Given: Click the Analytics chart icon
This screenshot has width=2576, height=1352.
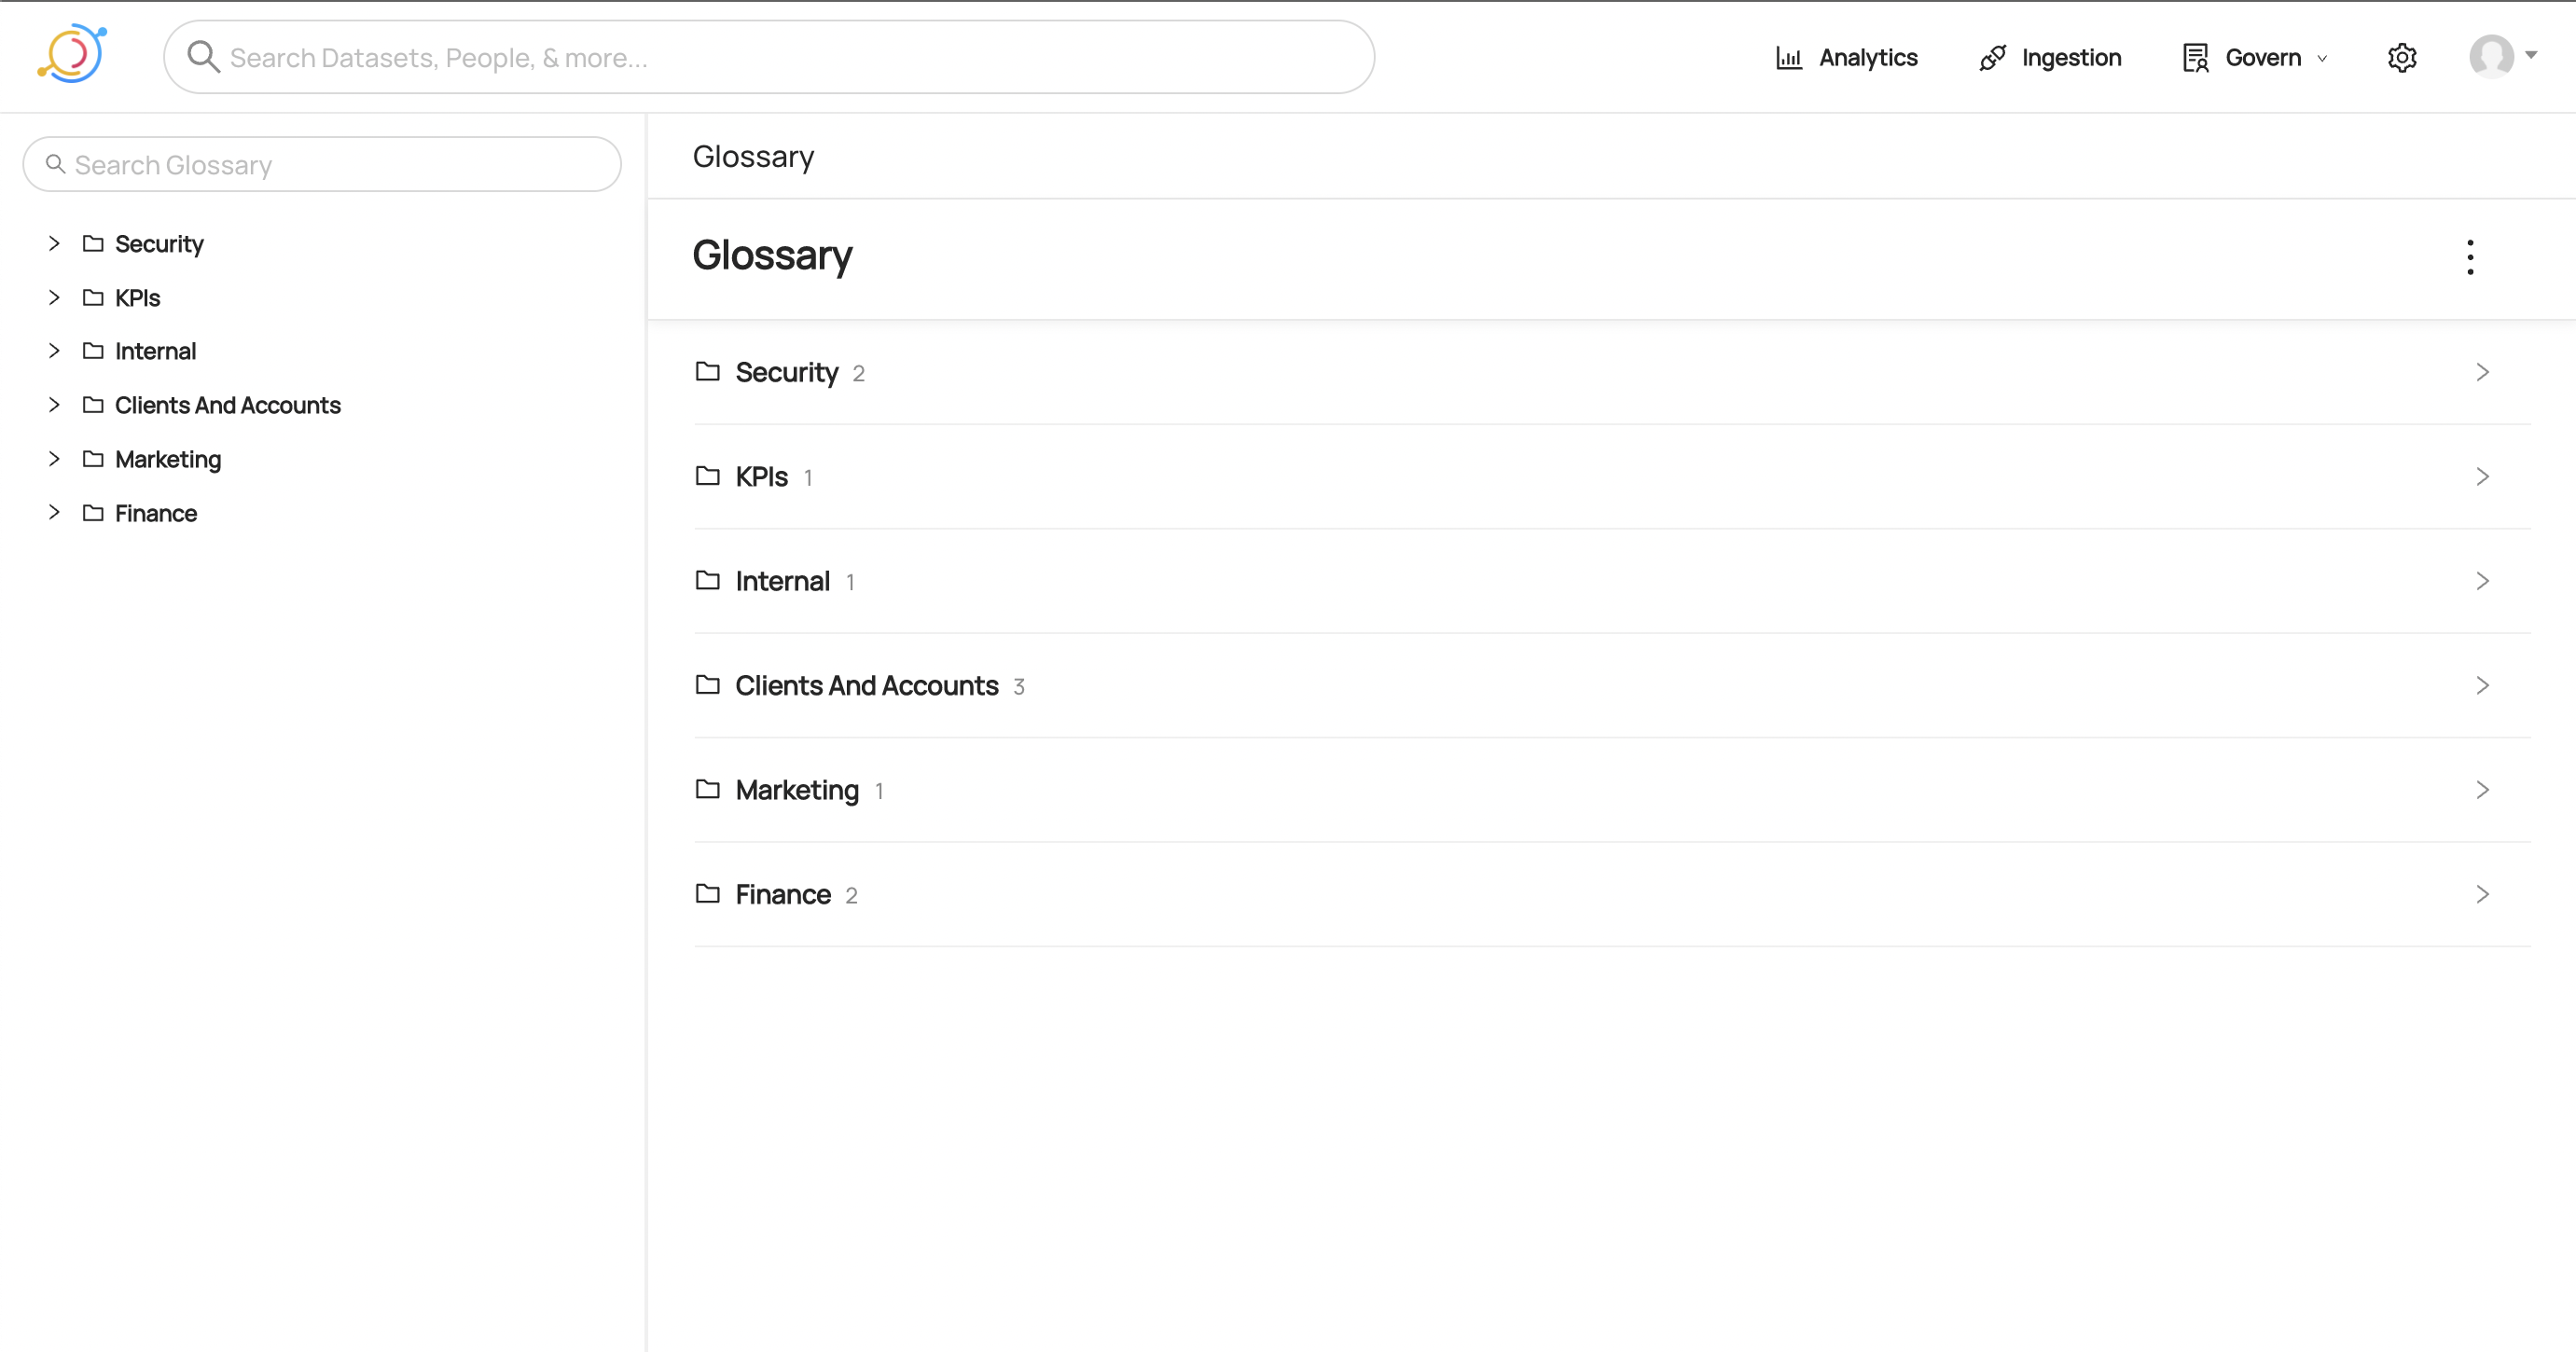Looking at the screenshot, I should pyautogui.click(x=1788, y=58).
